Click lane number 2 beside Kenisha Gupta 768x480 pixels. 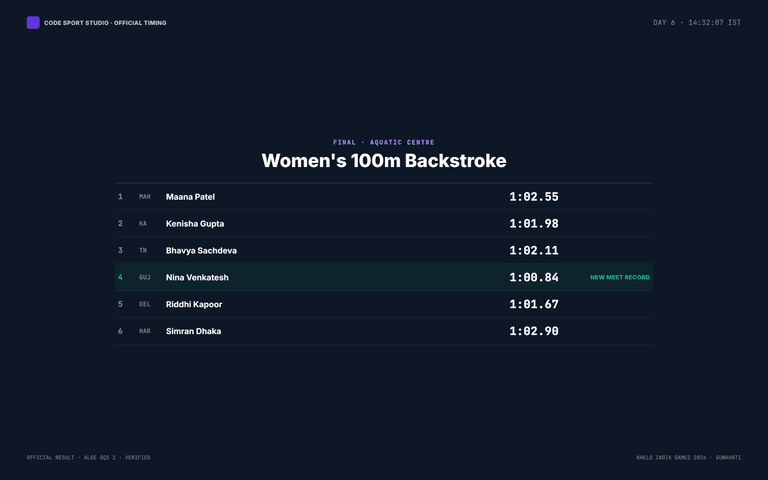(120, 223)
